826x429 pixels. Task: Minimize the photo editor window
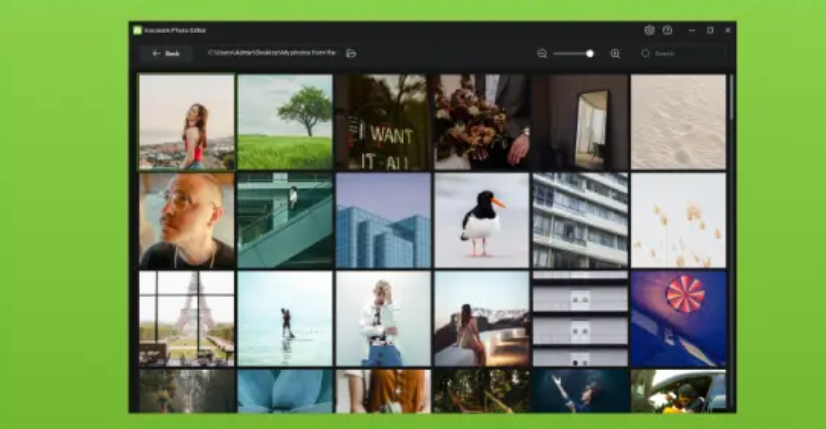(692, 31)
